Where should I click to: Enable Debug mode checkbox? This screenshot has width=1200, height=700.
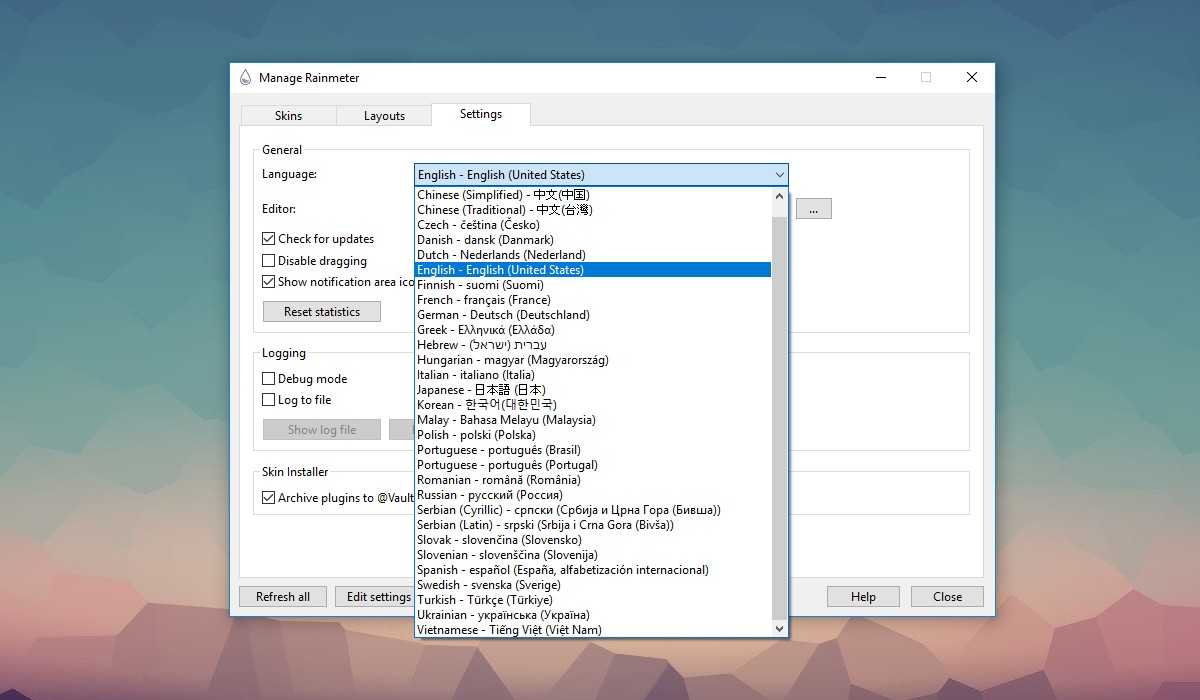[x=269, y=379]
